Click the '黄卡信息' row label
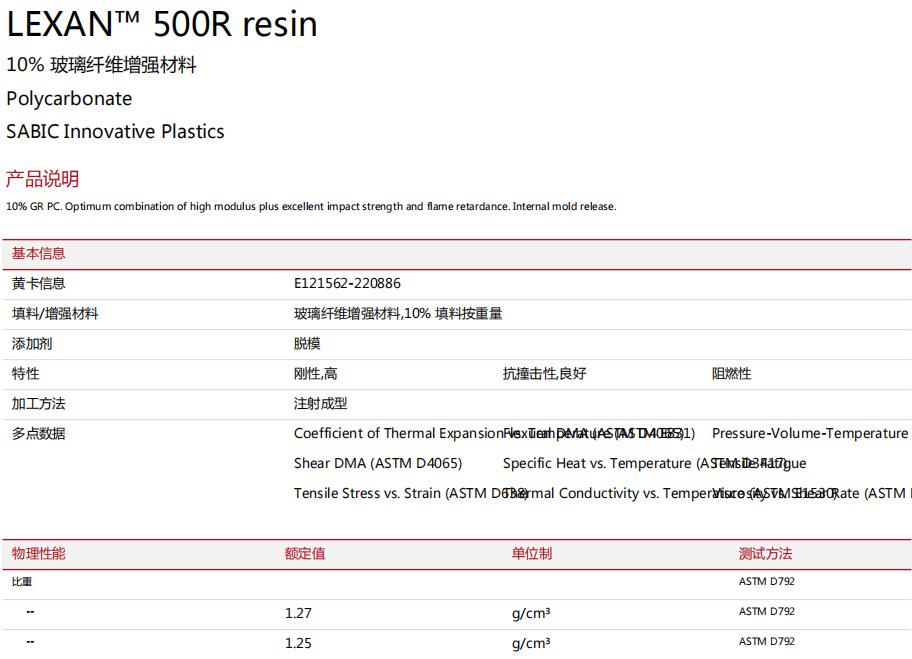The width and height of the screenshot is (912, 659). [38, 283]
